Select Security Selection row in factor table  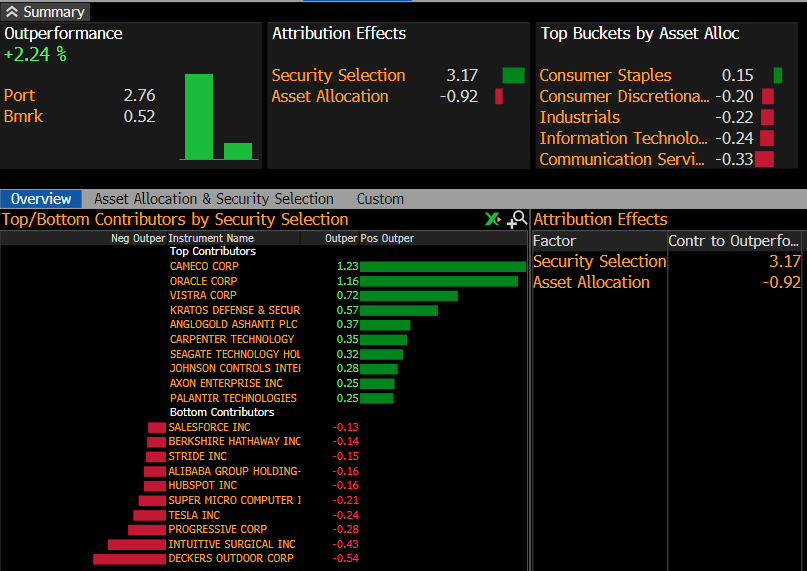pyautogui.click(x=599, y=261)
